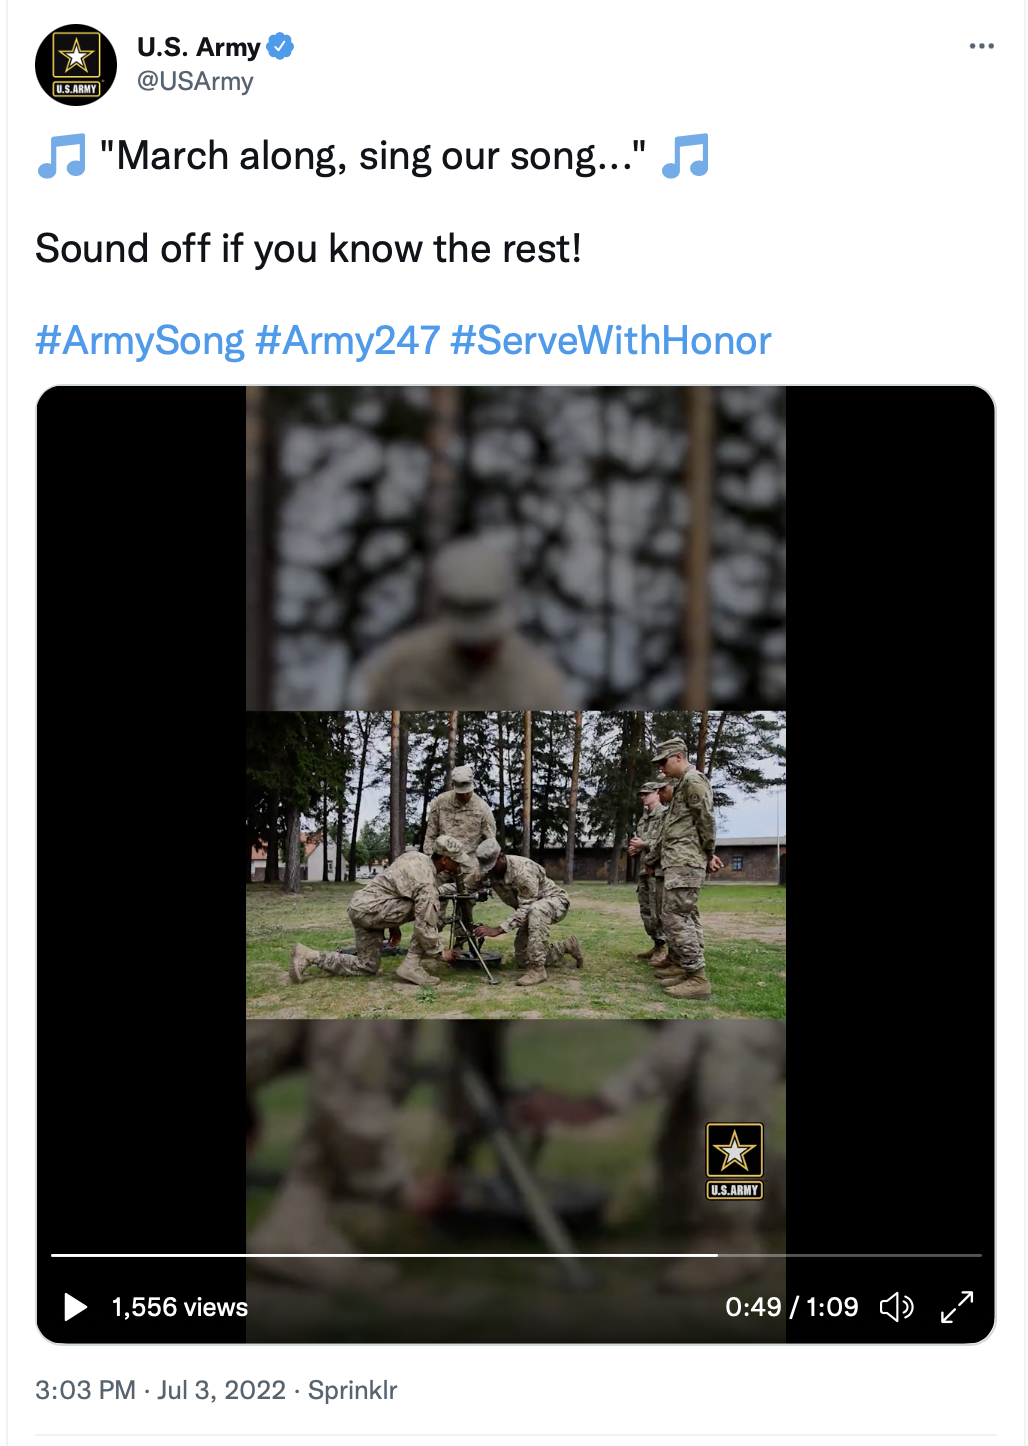Click the 1,556 views counter
Screen dimensions: 1028x1446
[180, 1307]
